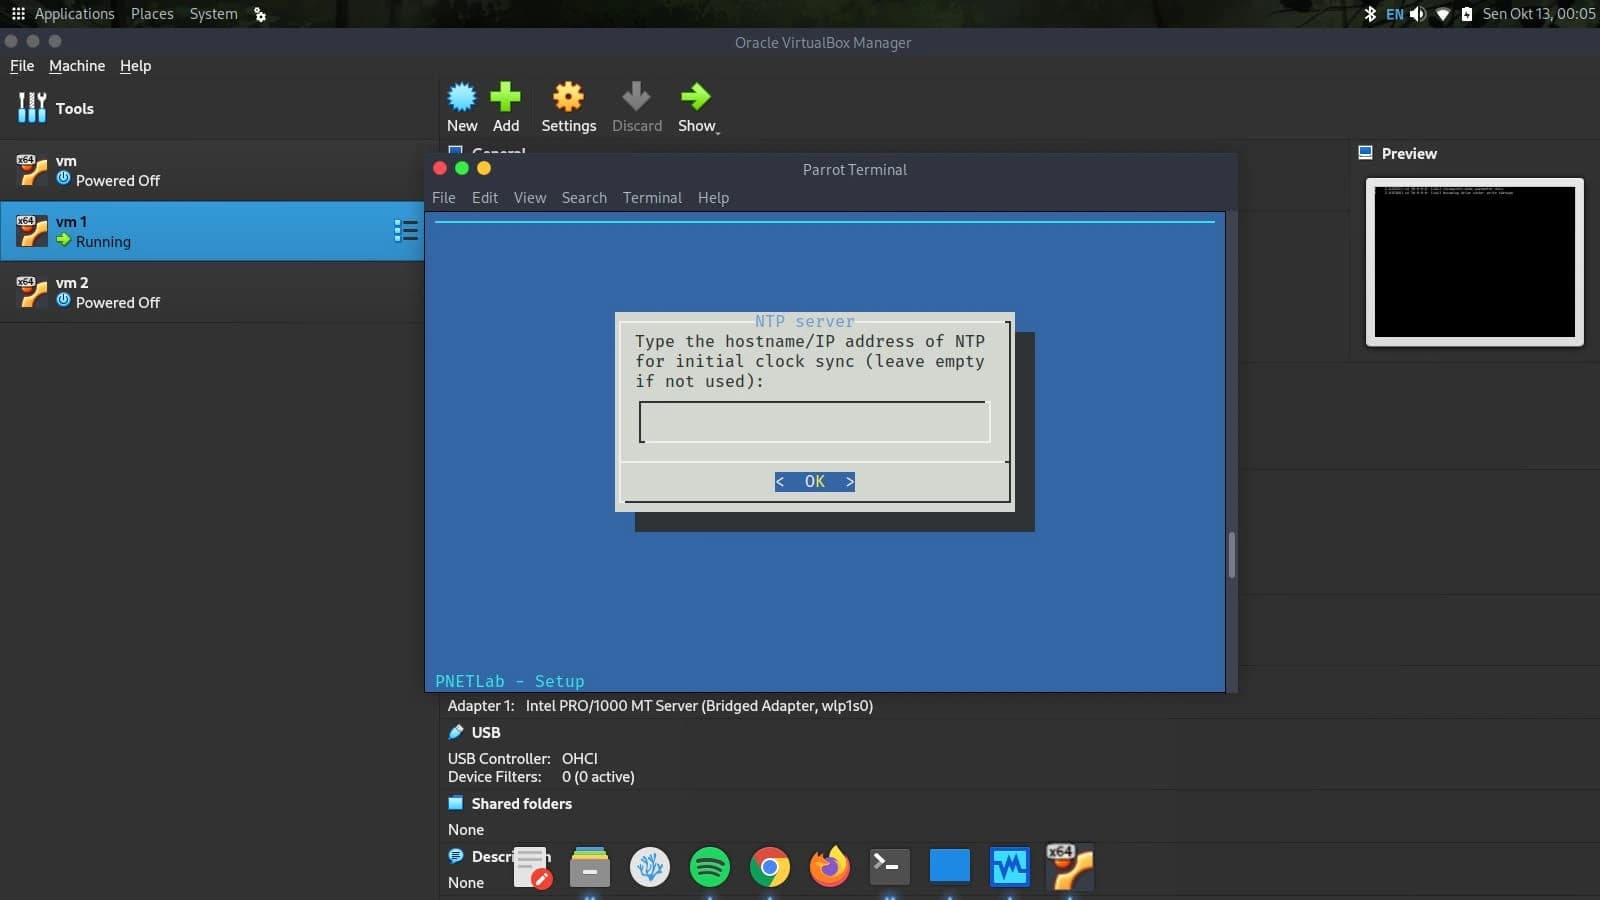Click the NTP hostname input field
1600x900 pixels.
813,421
